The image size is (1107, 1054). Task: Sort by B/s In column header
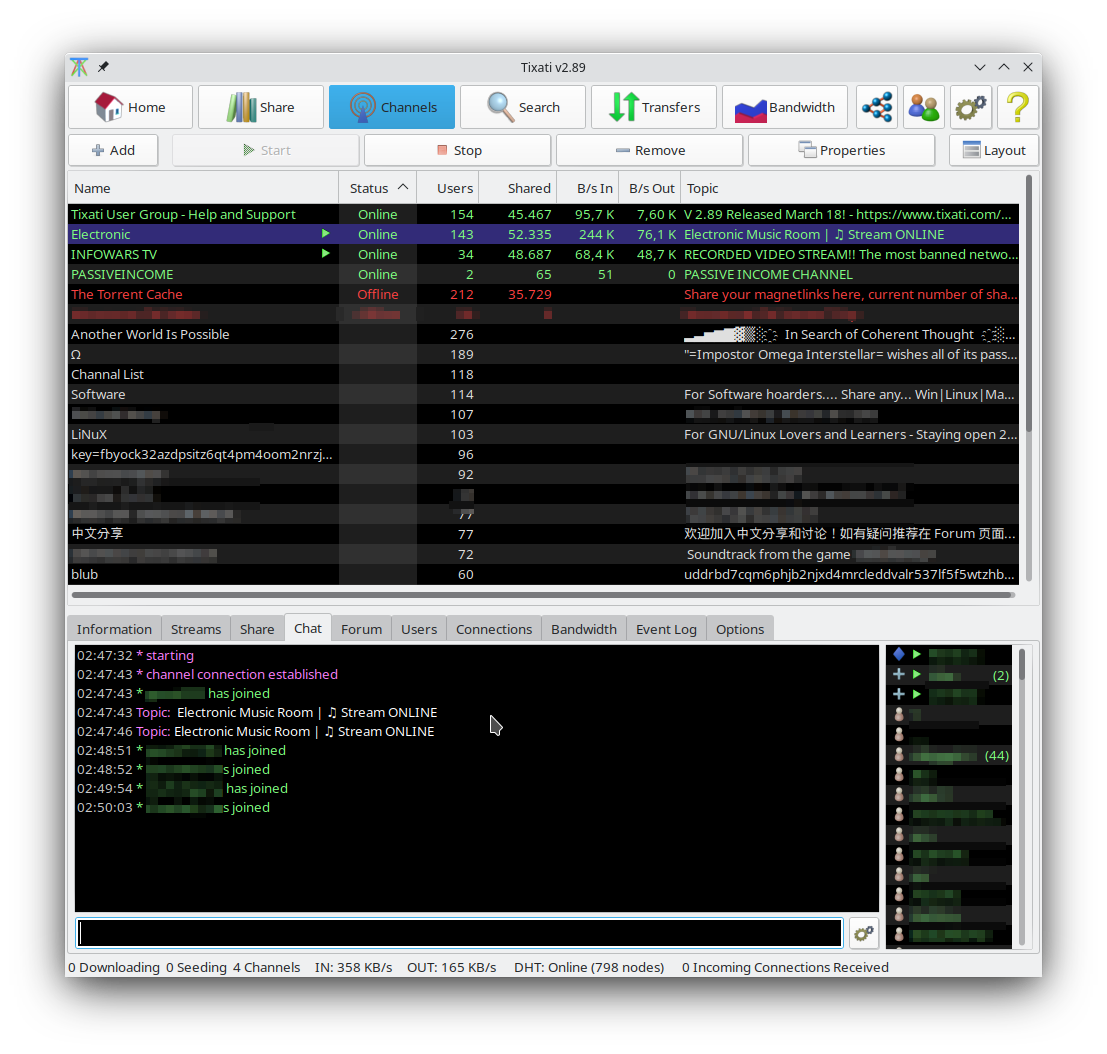[x=587, y=188]
